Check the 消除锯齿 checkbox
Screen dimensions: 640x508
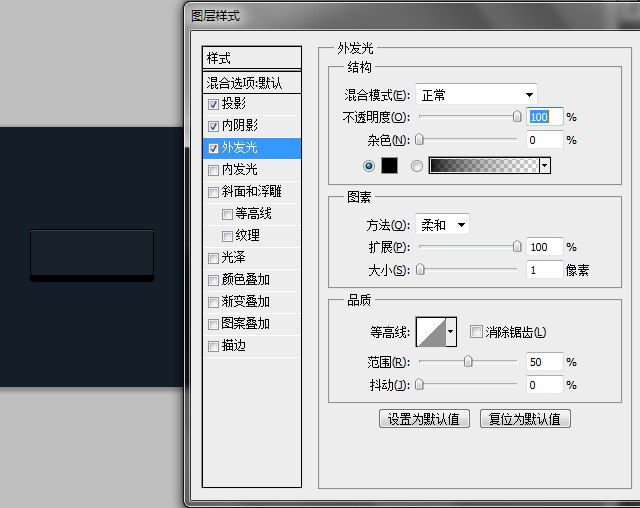tap(476, 332)
